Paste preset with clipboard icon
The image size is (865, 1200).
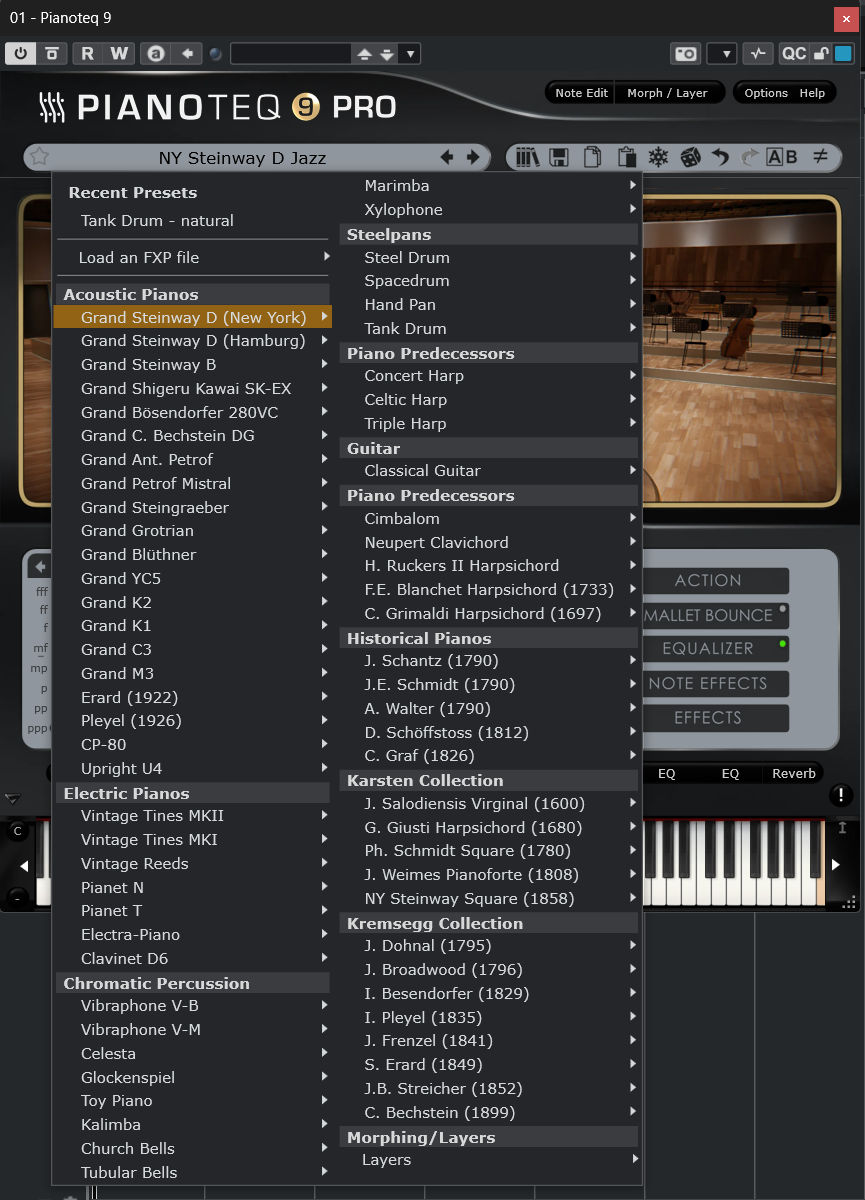click(627, 157)
